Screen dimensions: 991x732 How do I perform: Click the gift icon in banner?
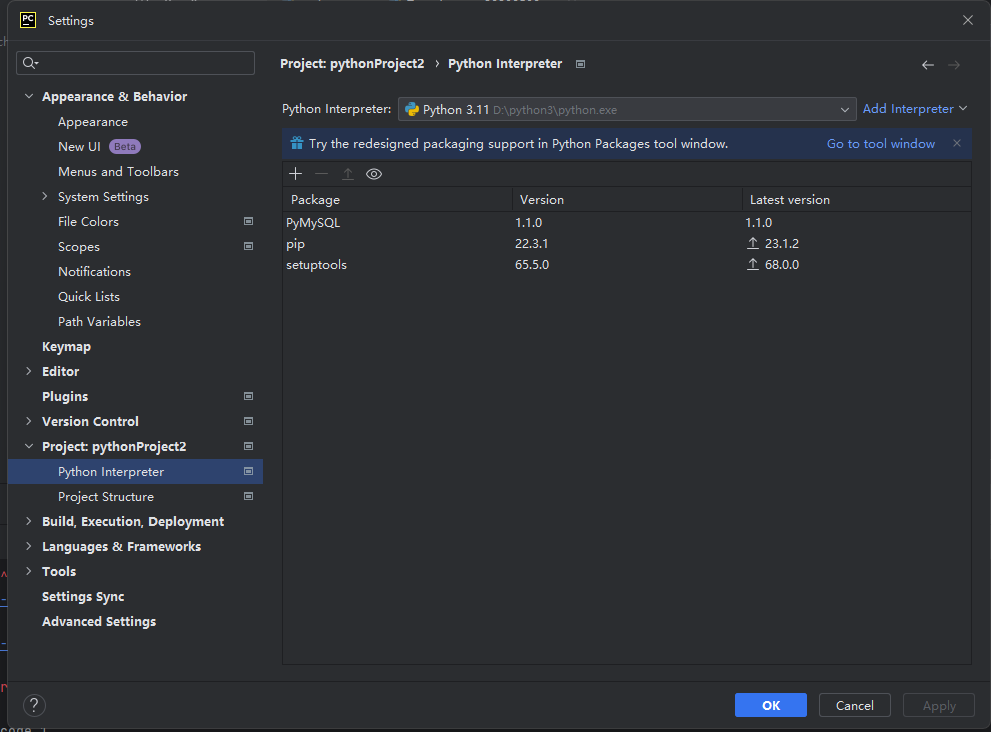click(x=296, y=144)
